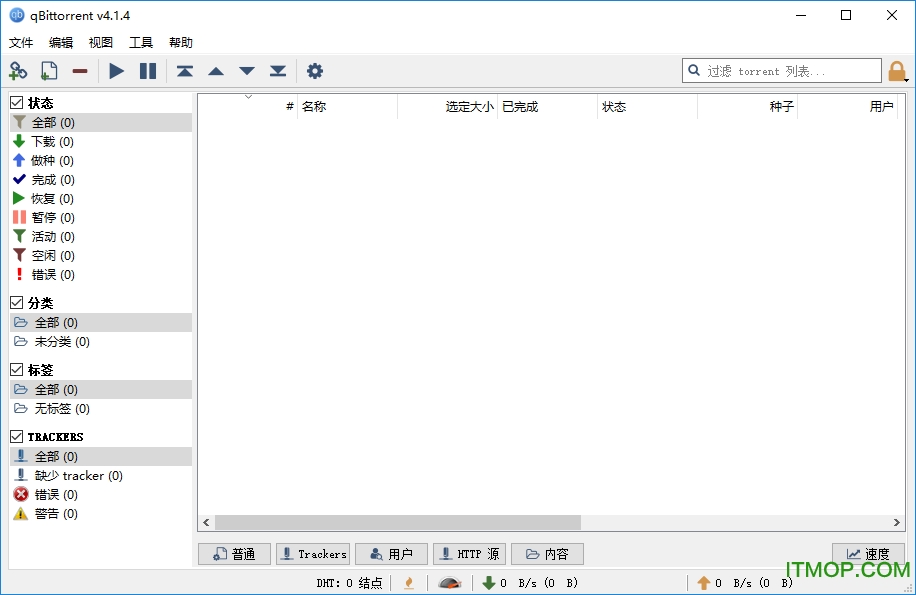
Task: Click the resume torrent icon
Action: tap(115, 71)
